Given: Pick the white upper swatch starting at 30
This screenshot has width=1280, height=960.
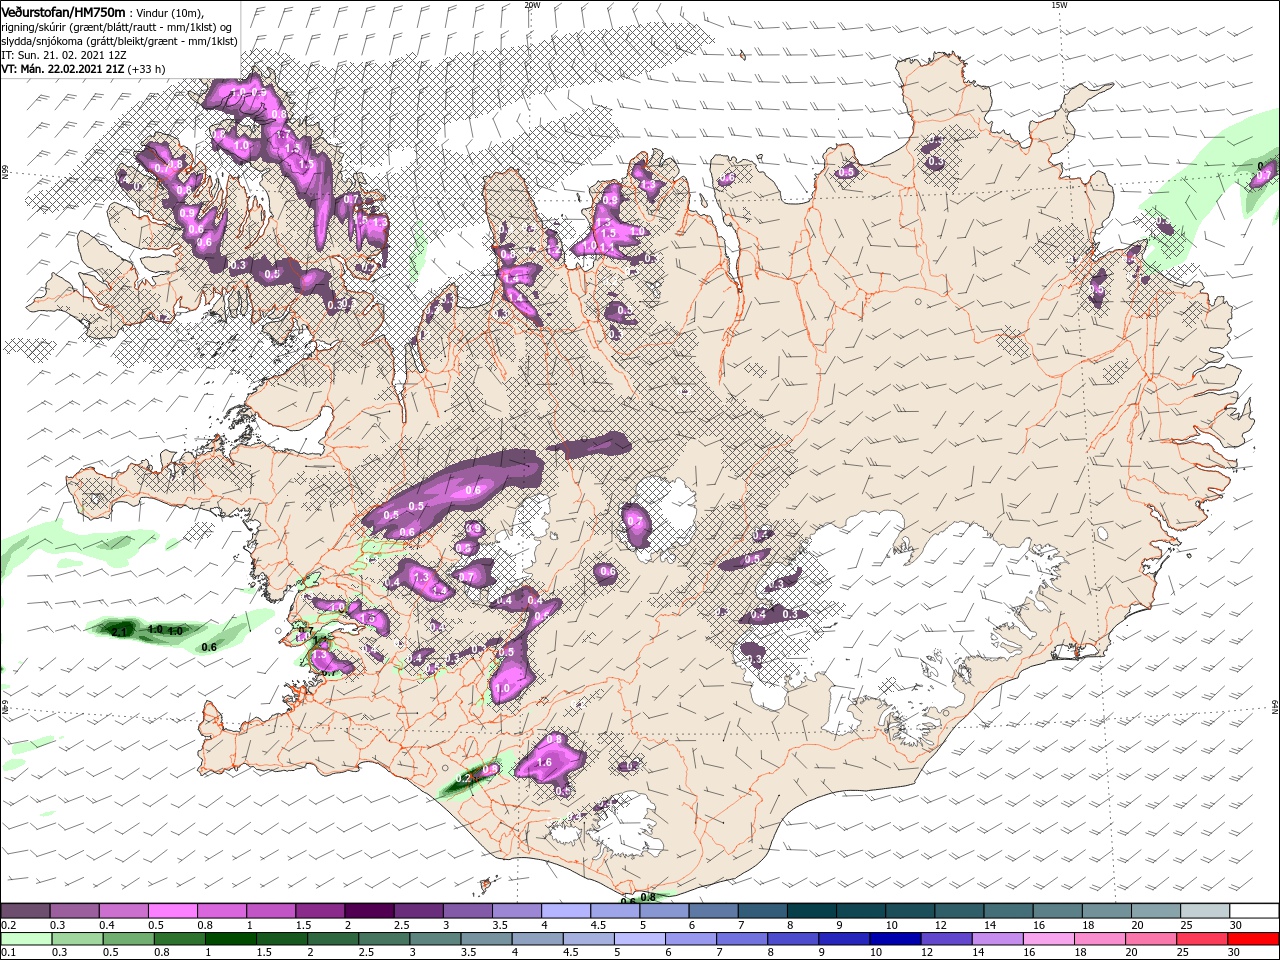Looking at the screenshot, I should [1255, 911].
